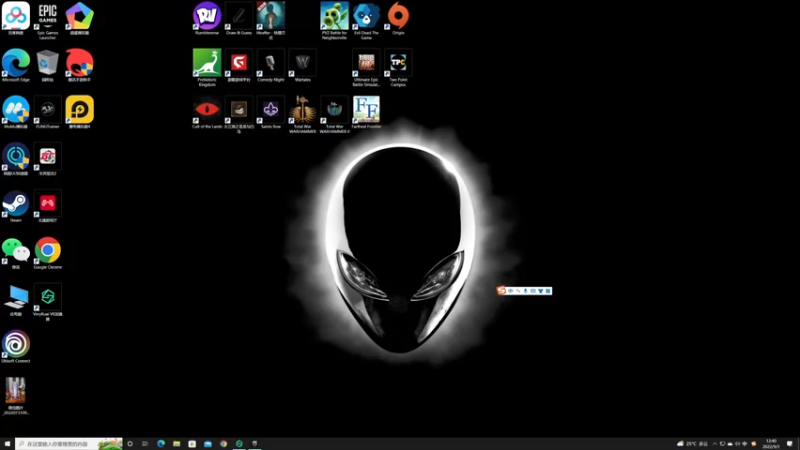Select the Steam desktop shortcut
Viewport: 800px width, 450px height.
pos(16,206)
